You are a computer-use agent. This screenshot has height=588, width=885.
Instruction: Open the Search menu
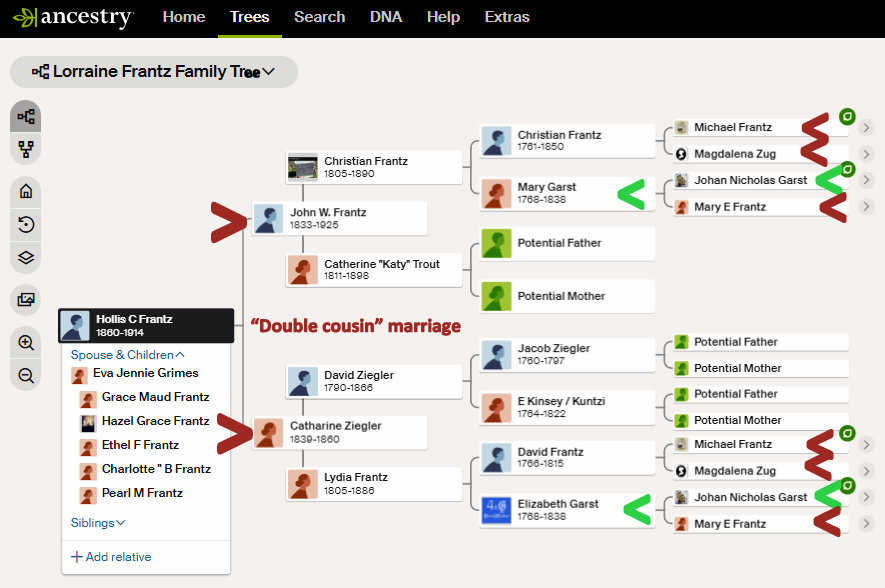319,17
